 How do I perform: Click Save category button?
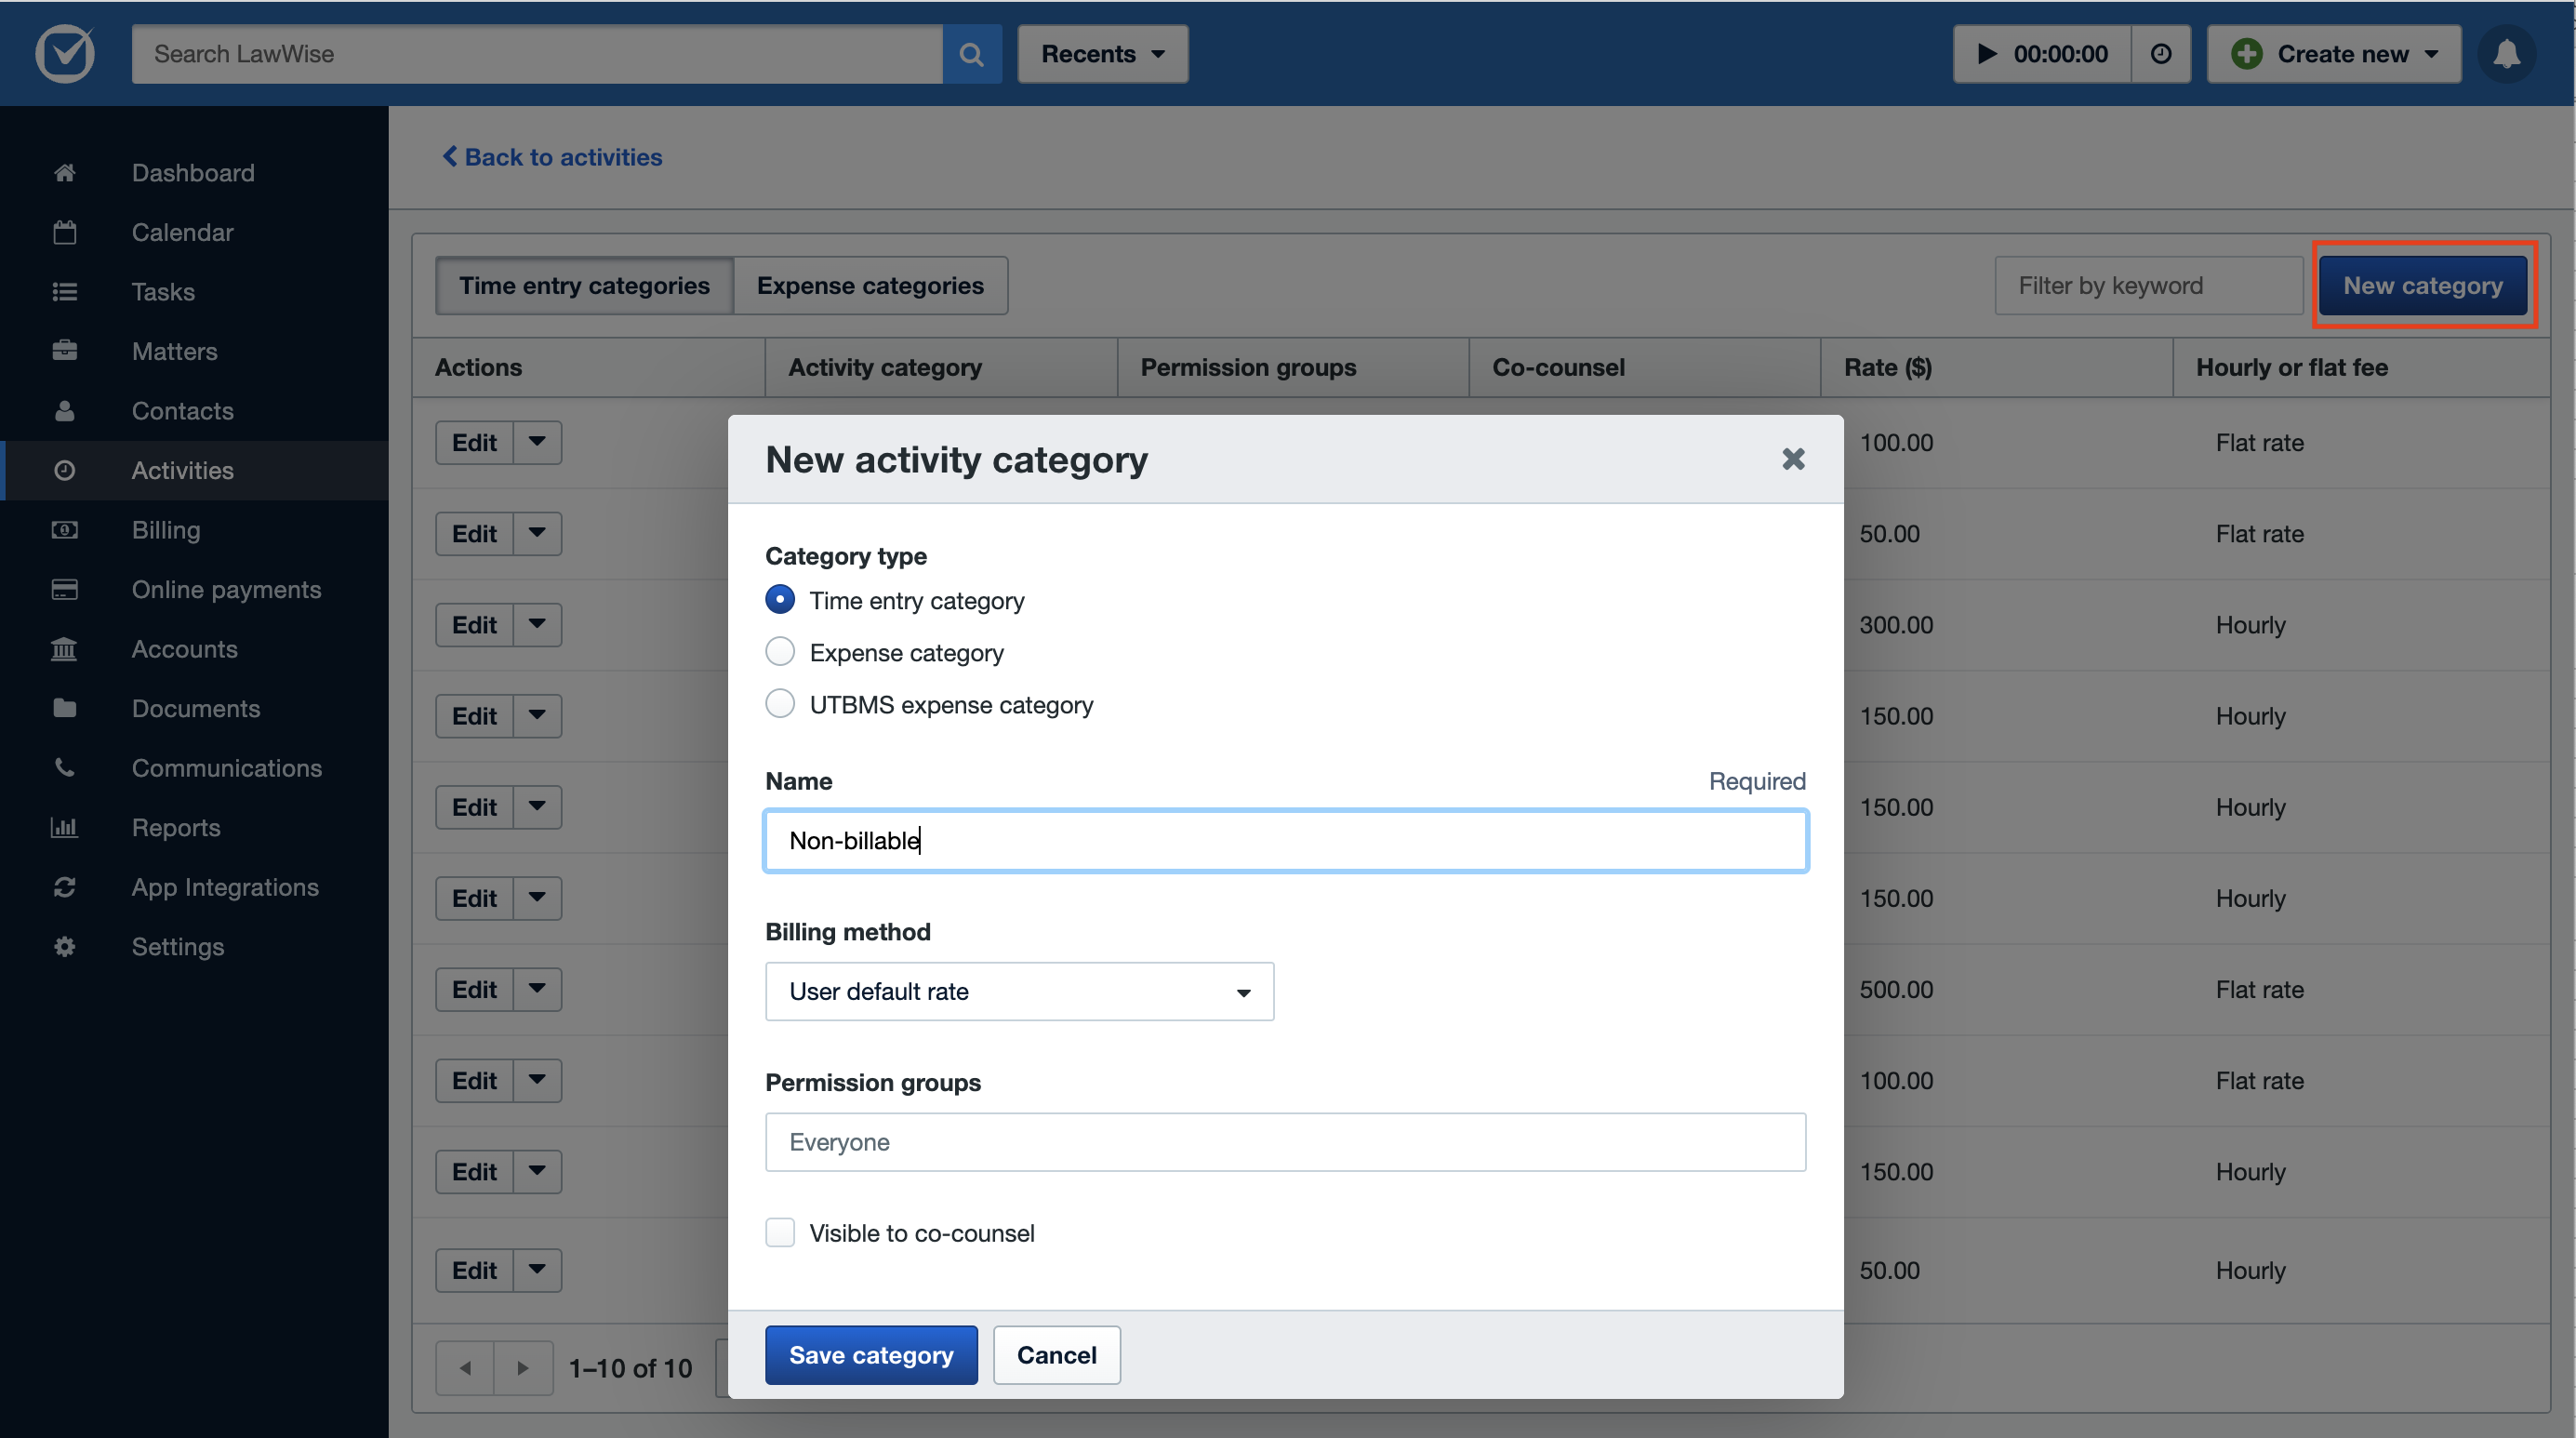pyautogui.click(x=871, y=1354)
